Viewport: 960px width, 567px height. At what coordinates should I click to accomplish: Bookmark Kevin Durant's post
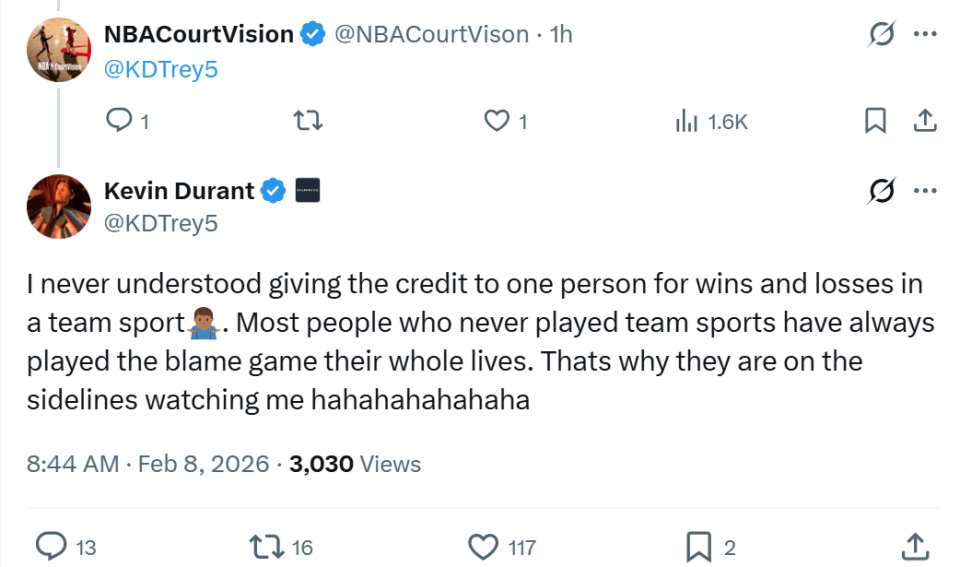point(698,546)
